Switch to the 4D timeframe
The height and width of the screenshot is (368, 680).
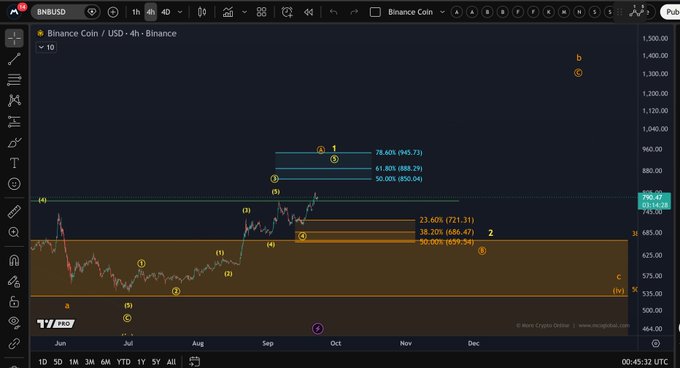(166, 12)
